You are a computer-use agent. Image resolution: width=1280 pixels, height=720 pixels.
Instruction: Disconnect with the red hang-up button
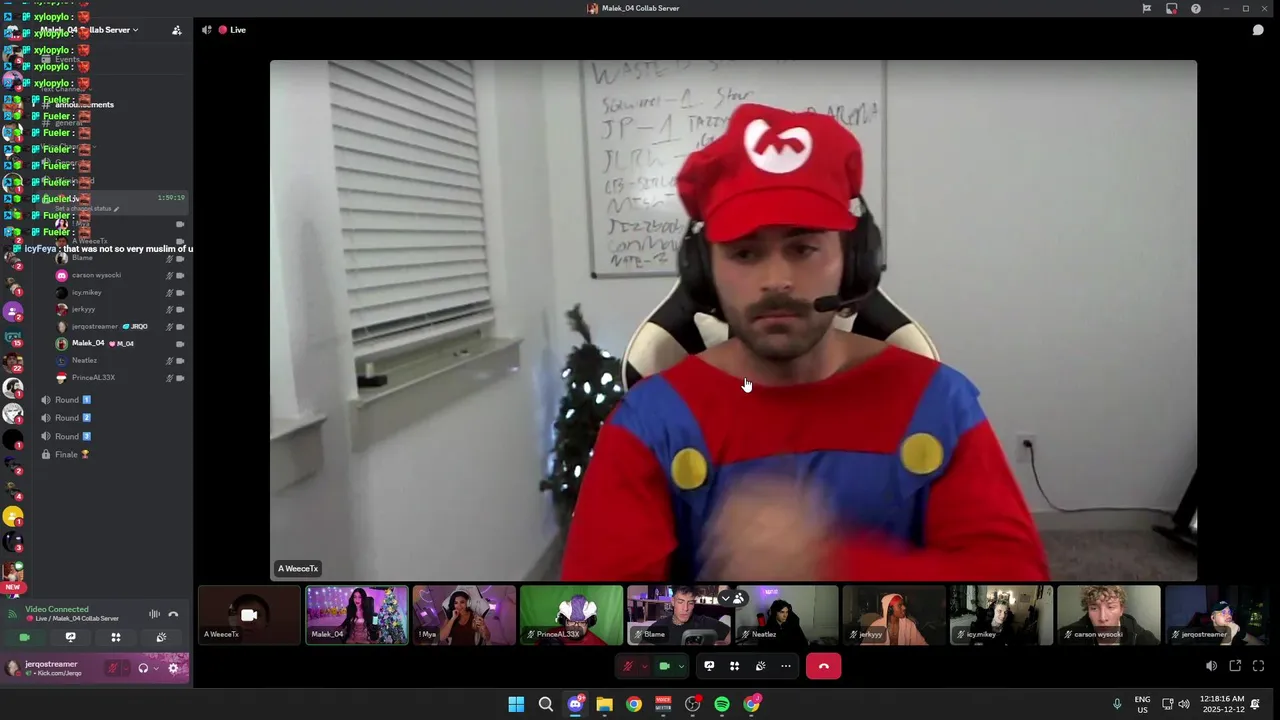pos(824,666)
